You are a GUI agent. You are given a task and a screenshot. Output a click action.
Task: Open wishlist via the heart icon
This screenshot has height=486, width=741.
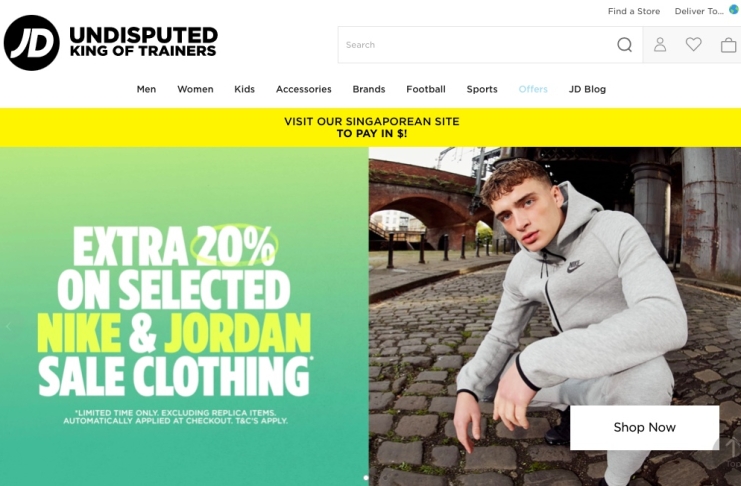point(693,44)
